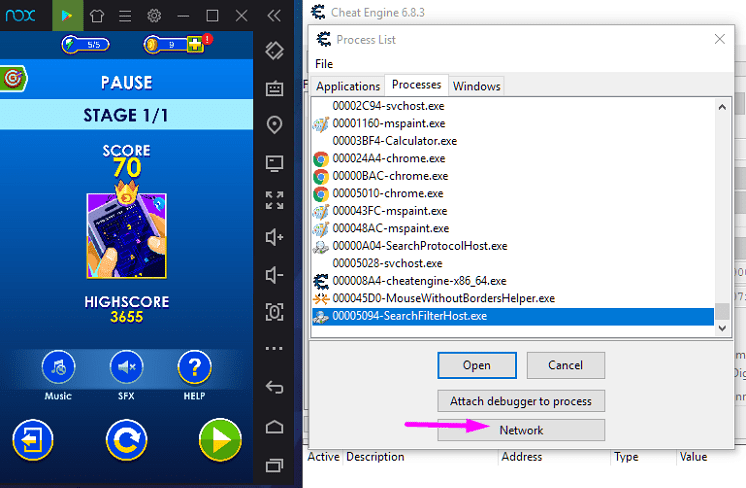Toggle game SFX mute button
The image size is (746, 488).
tap(127, 367)
